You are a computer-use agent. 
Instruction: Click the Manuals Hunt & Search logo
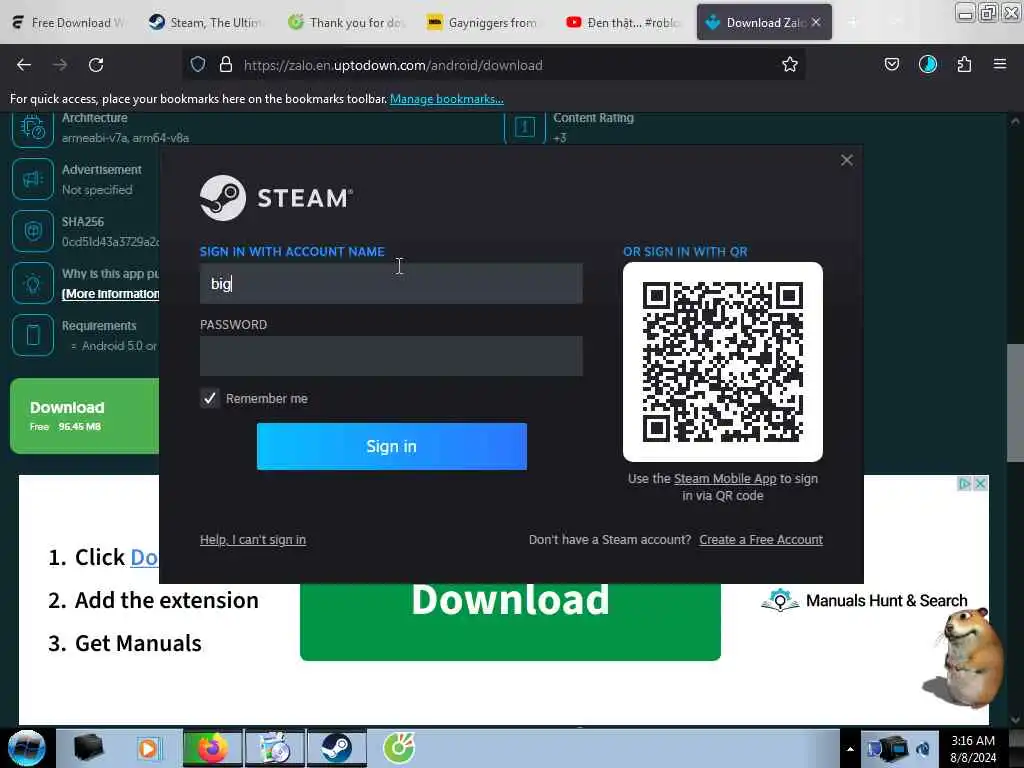864,600
